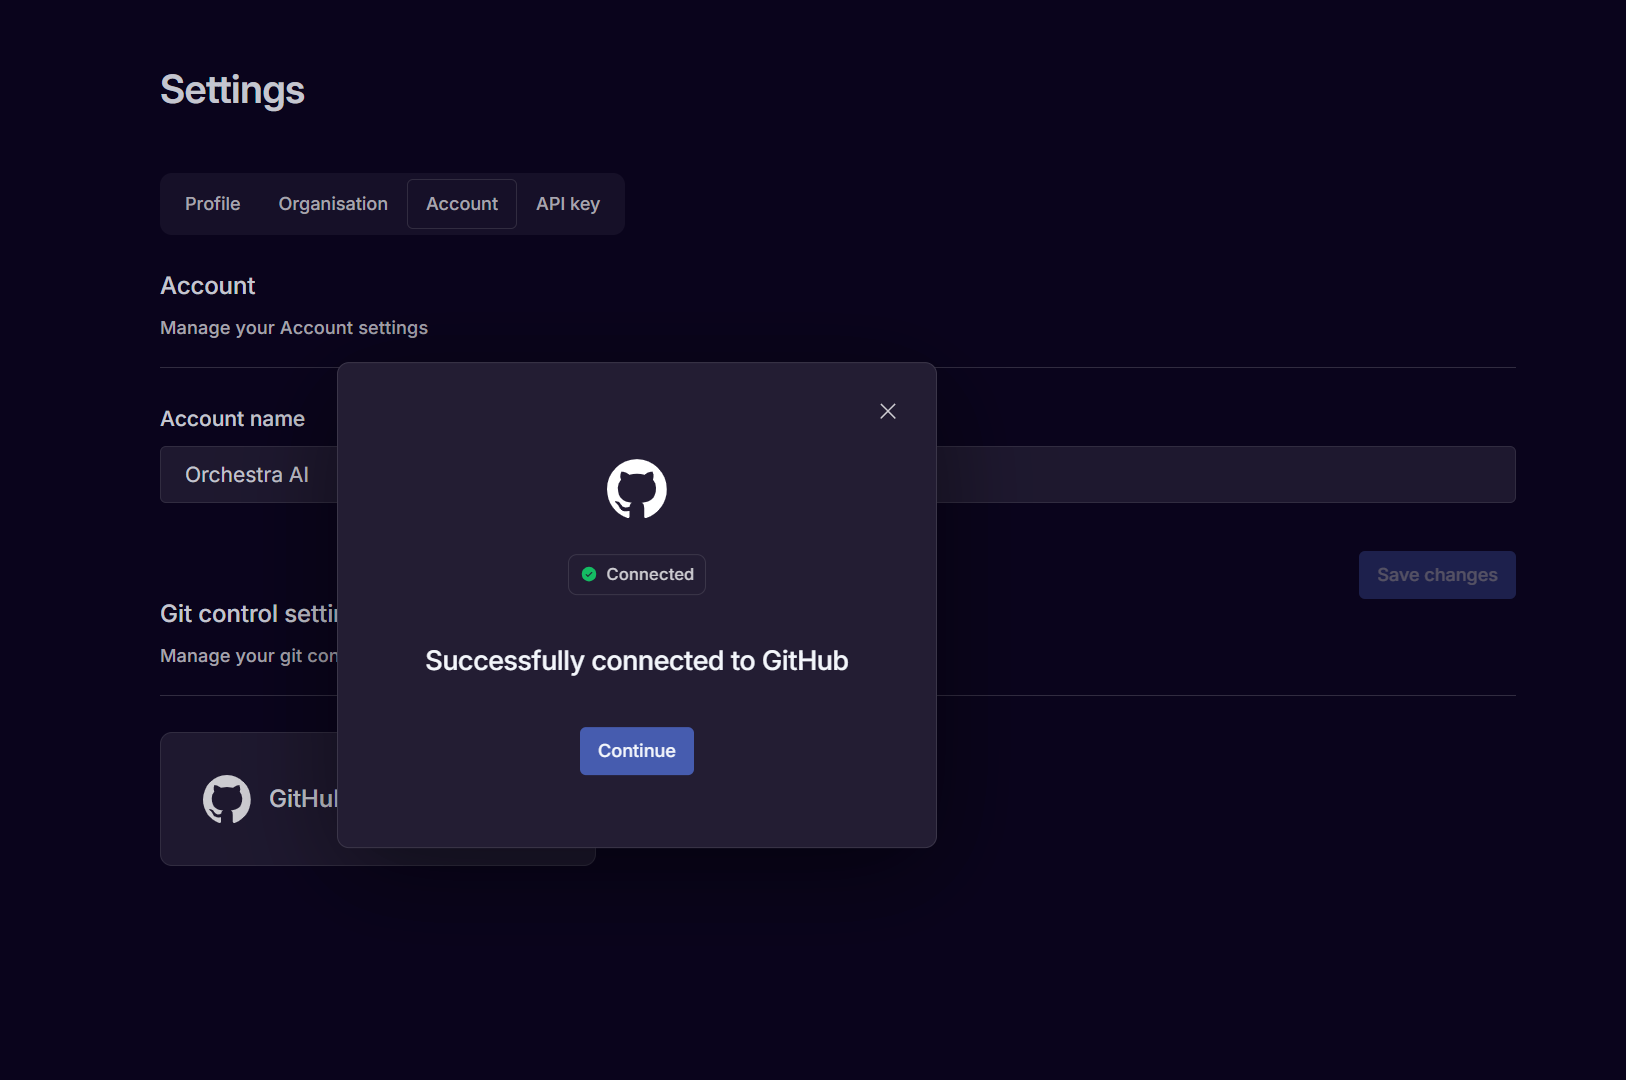The height and width of the screenshot is (1080, 1626).
Task: Click Save changes
Action: pyautogui.click(x=1436, y=575)
